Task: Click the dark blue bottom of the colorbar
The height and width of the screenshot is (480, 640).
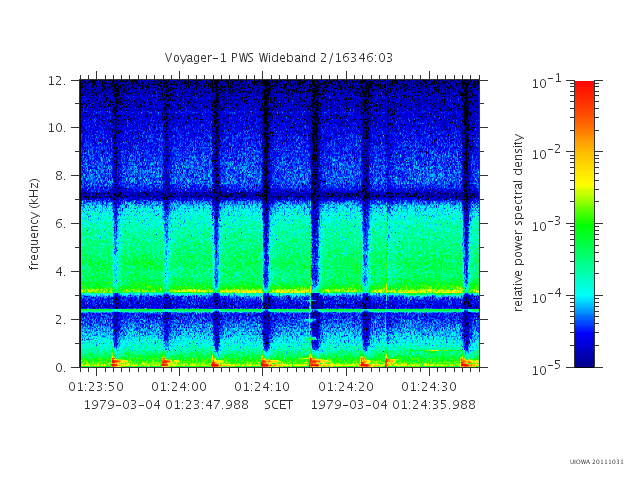Action: (584, 359)
